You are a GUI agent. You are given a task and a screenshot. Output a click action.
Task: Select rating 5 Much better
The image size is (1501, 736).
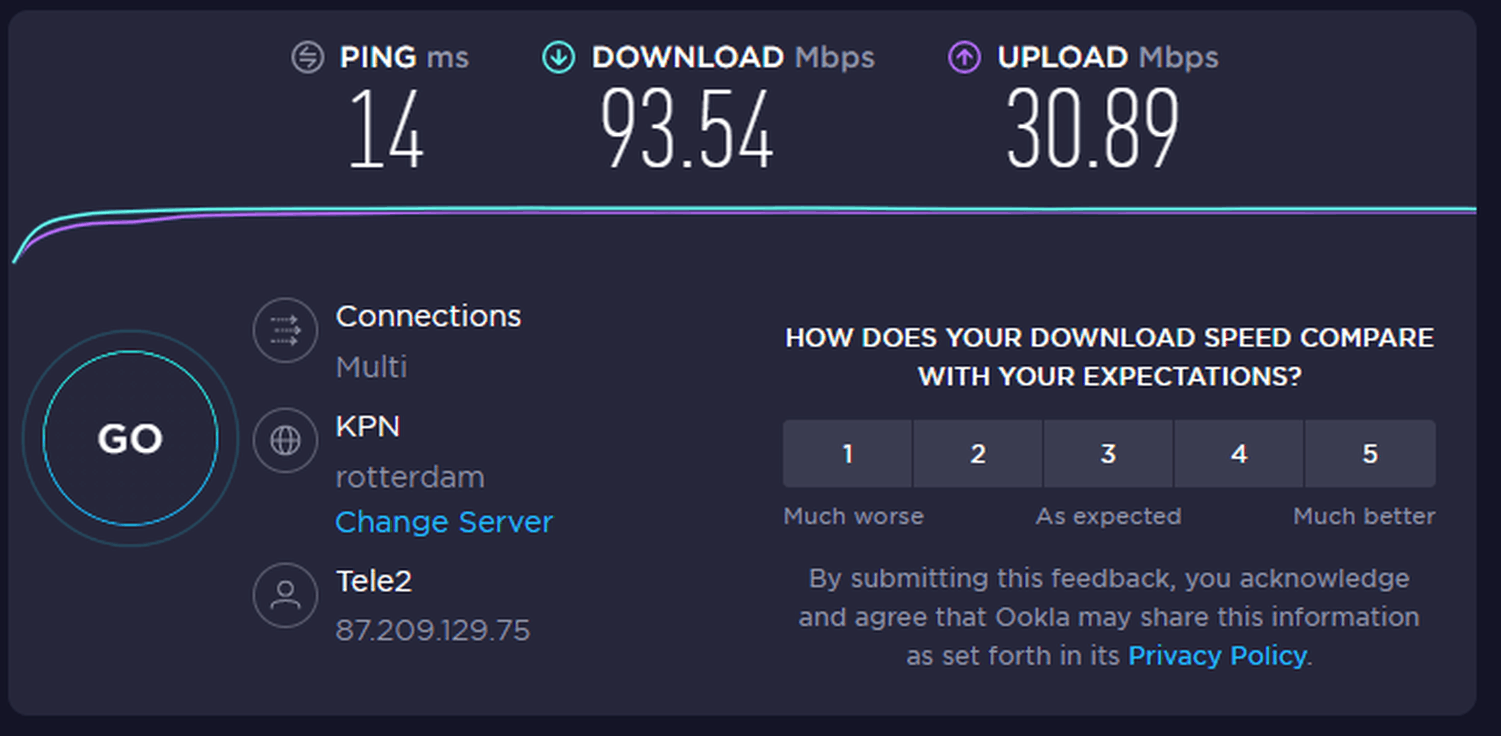coord(1370,454)
